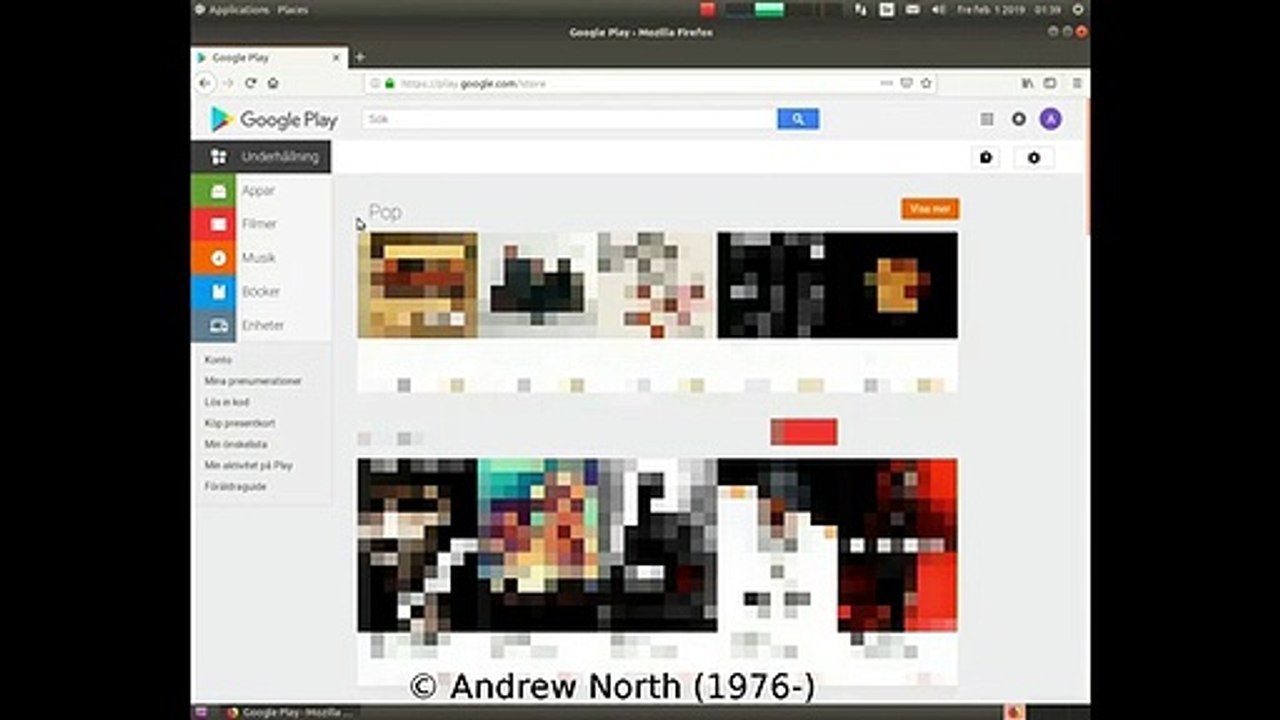Open the Konto link
The width and height of the screenshot is (1280, 720).
pyautogui.click(x=218, y=360)
